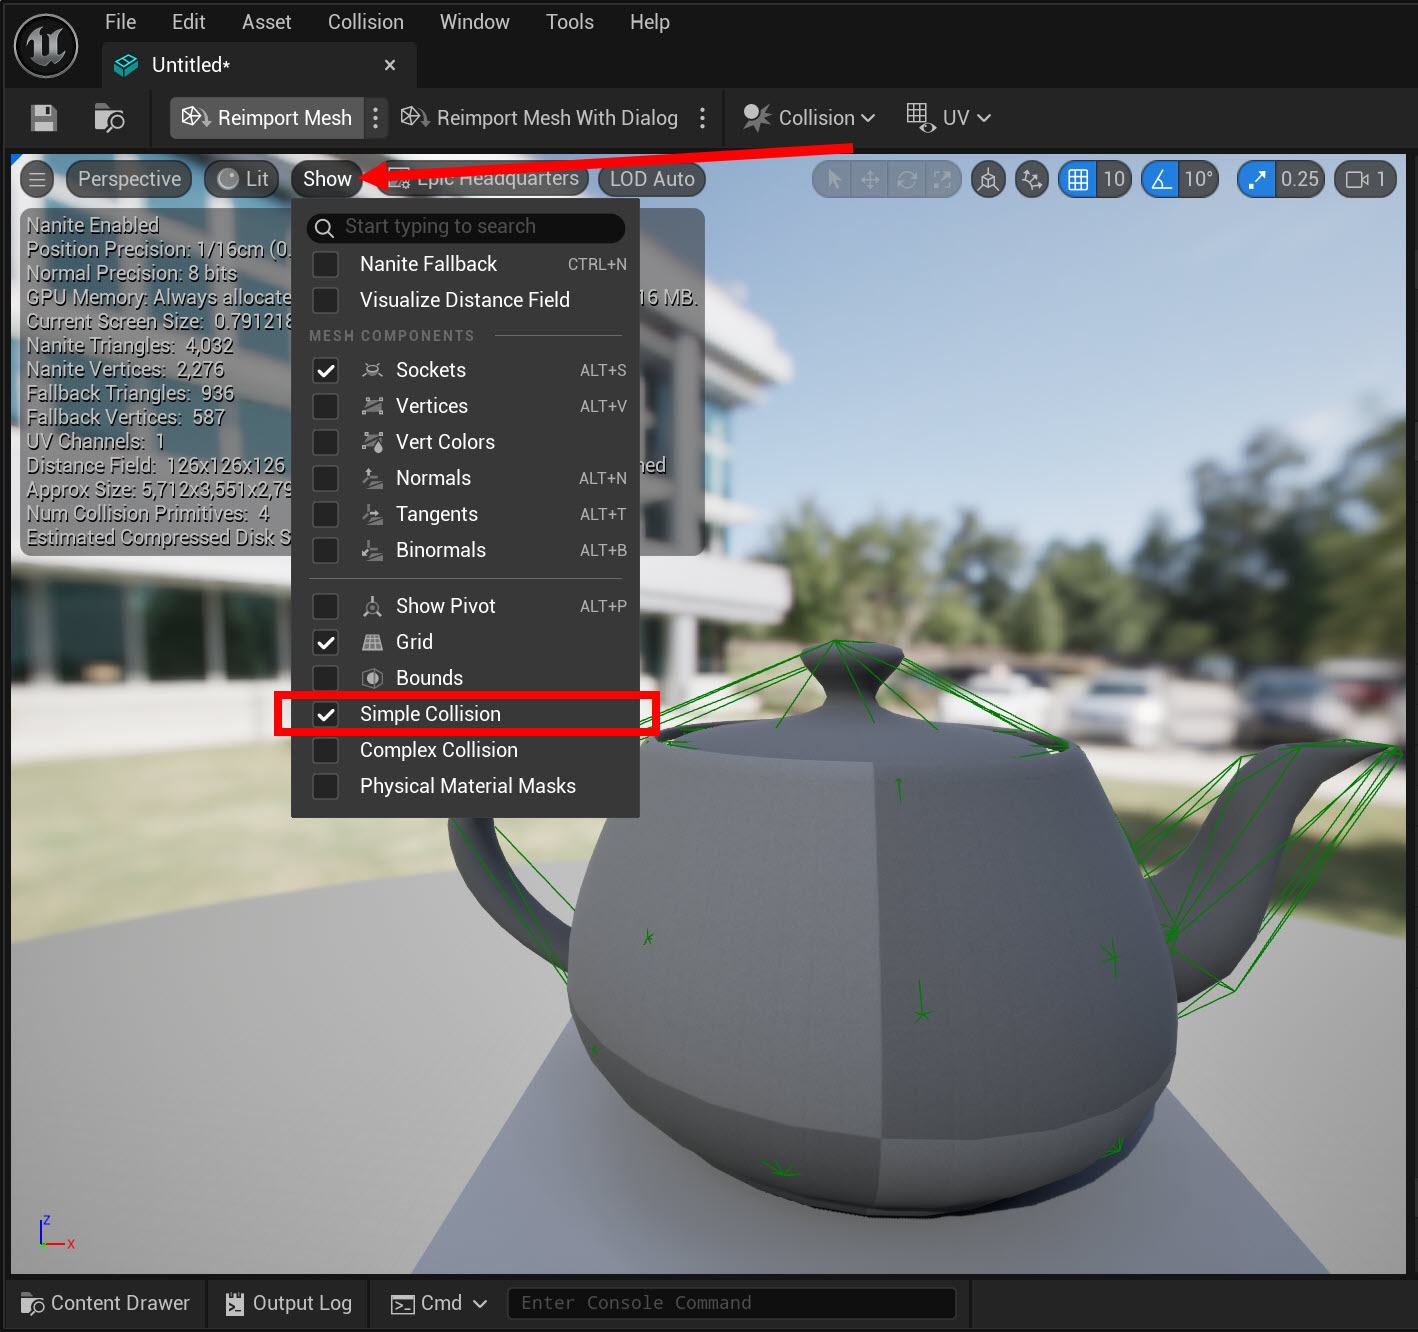This screenshot has height=1332, width=1418.
Task: Click the 'Fallback Vertices: 587' stat text
Action: [x=126, y=417]
